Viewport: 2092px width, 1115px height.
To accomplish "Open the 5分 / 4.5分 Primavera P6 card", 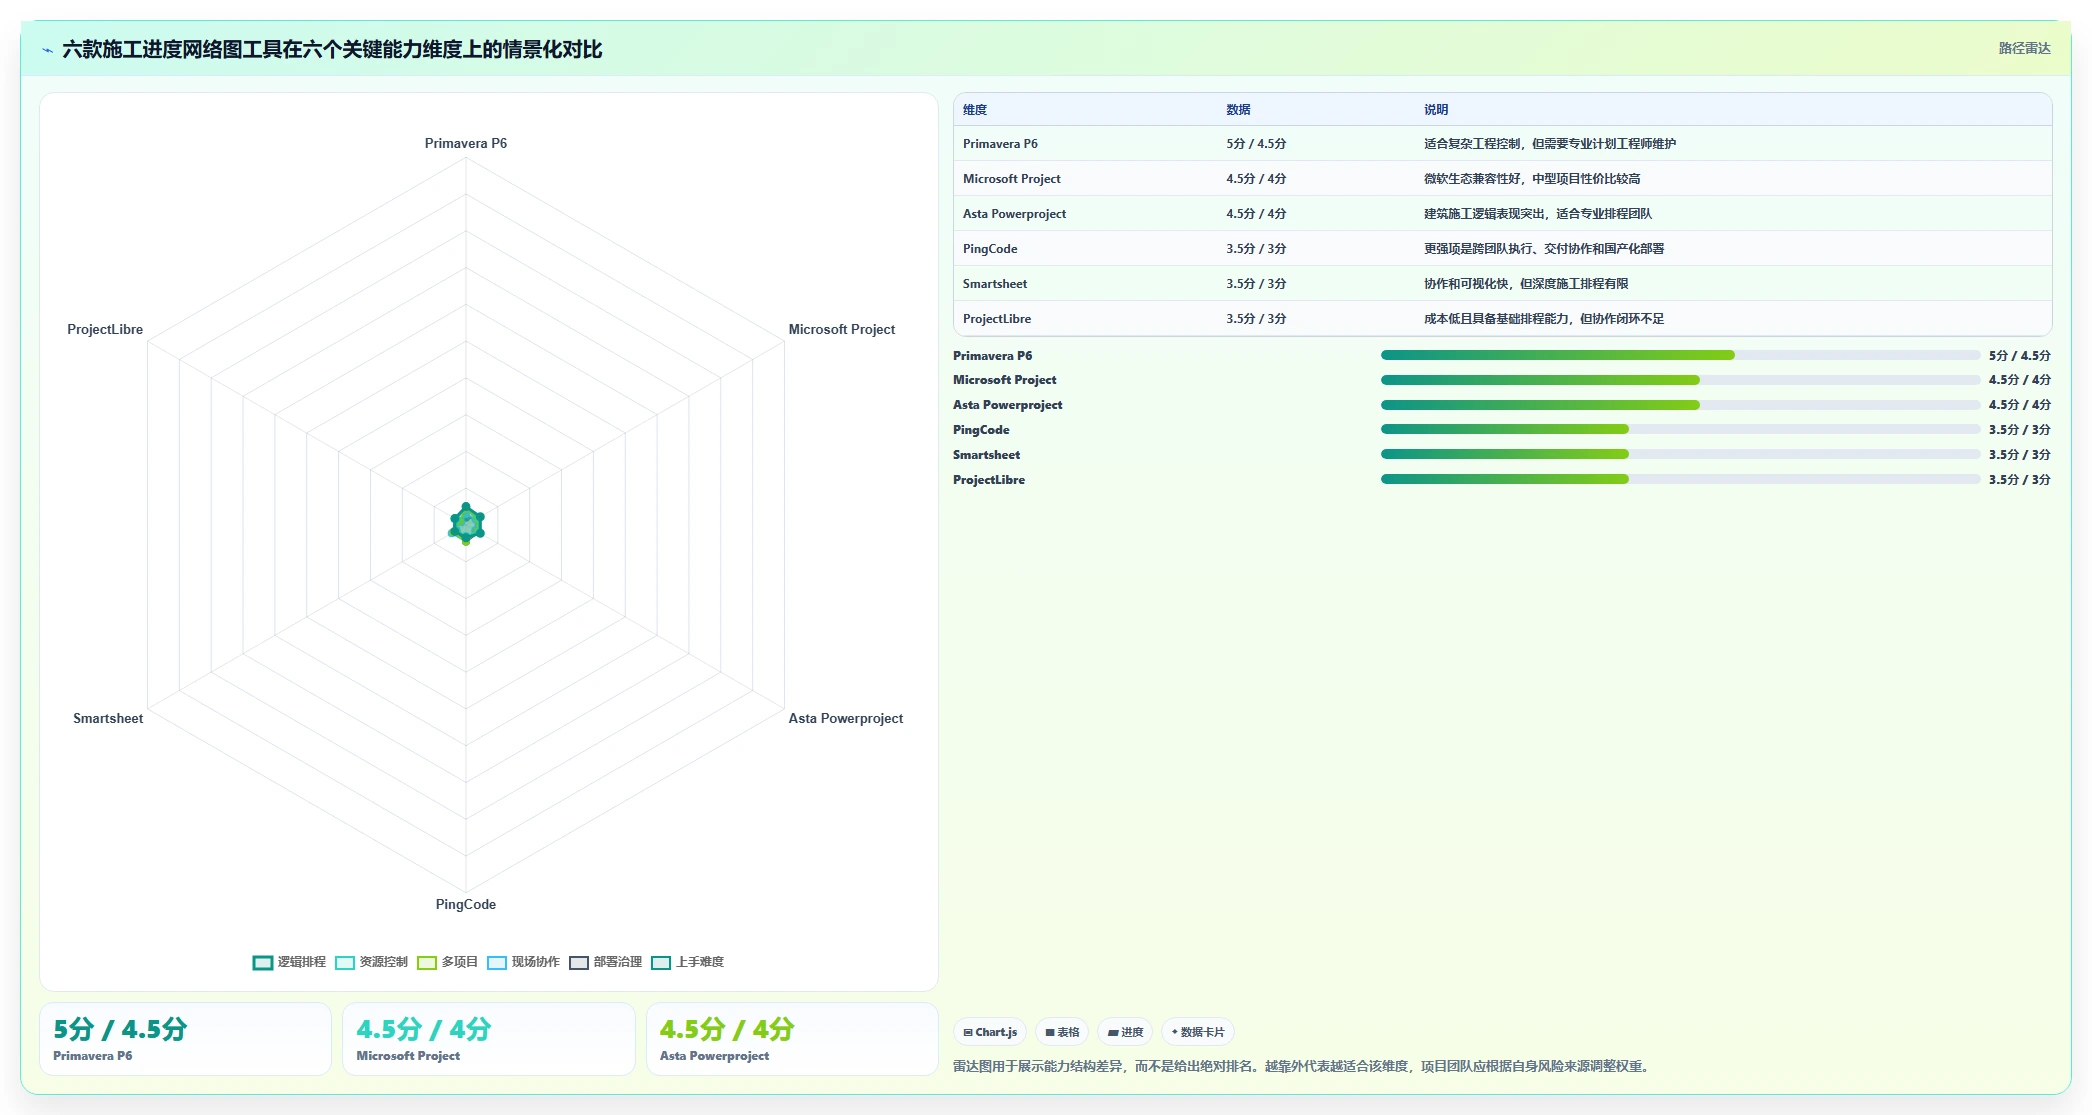I will point(185,1039).
